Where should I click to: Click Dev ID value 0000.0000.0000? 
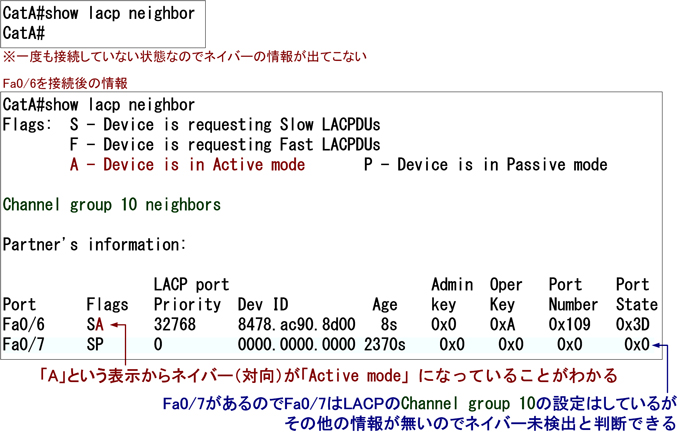(296, 345)
